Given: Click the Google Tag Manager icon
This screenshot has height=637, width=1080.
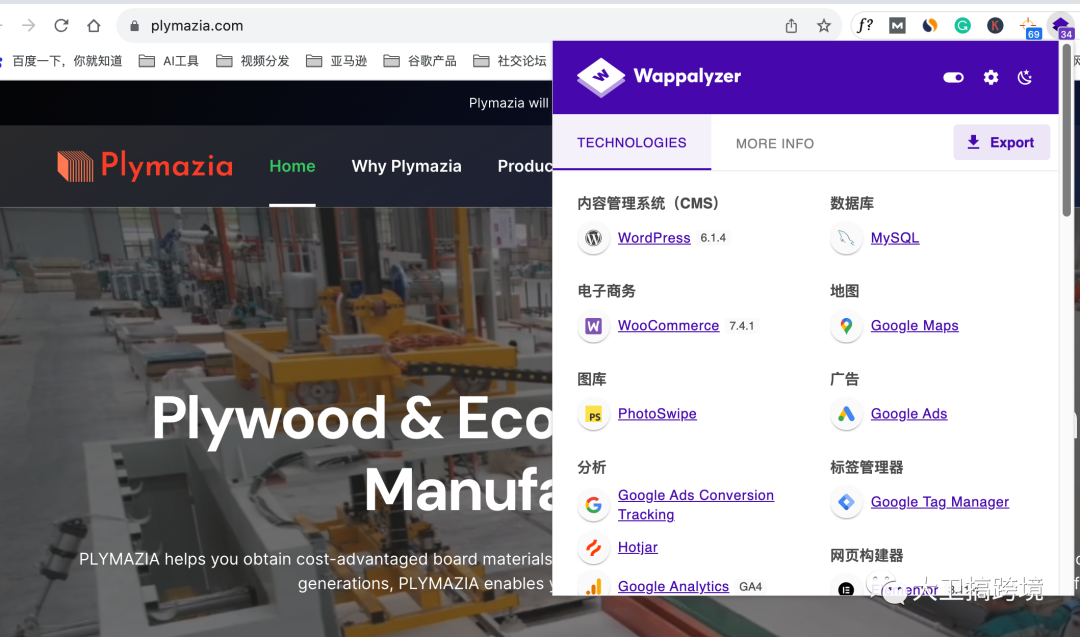Looking at the screenshot, I should click(846, 502).
